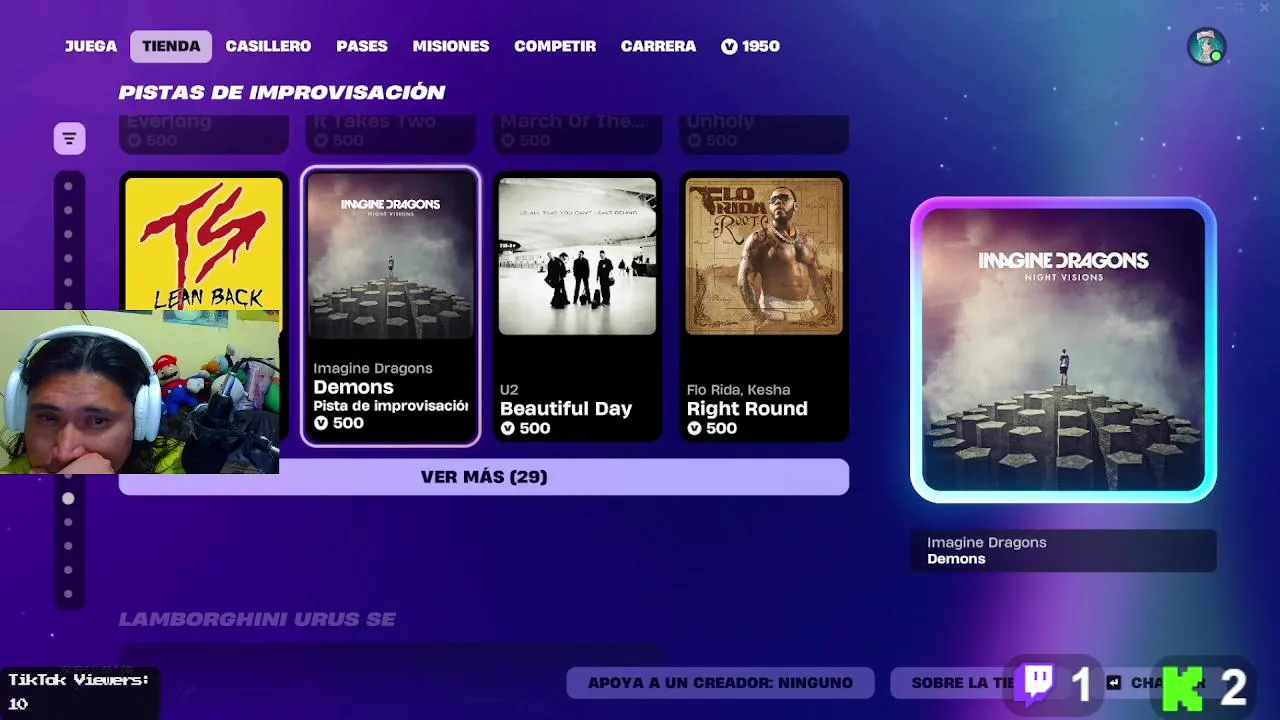Click the large Demons album preview

coord(1063,350)
